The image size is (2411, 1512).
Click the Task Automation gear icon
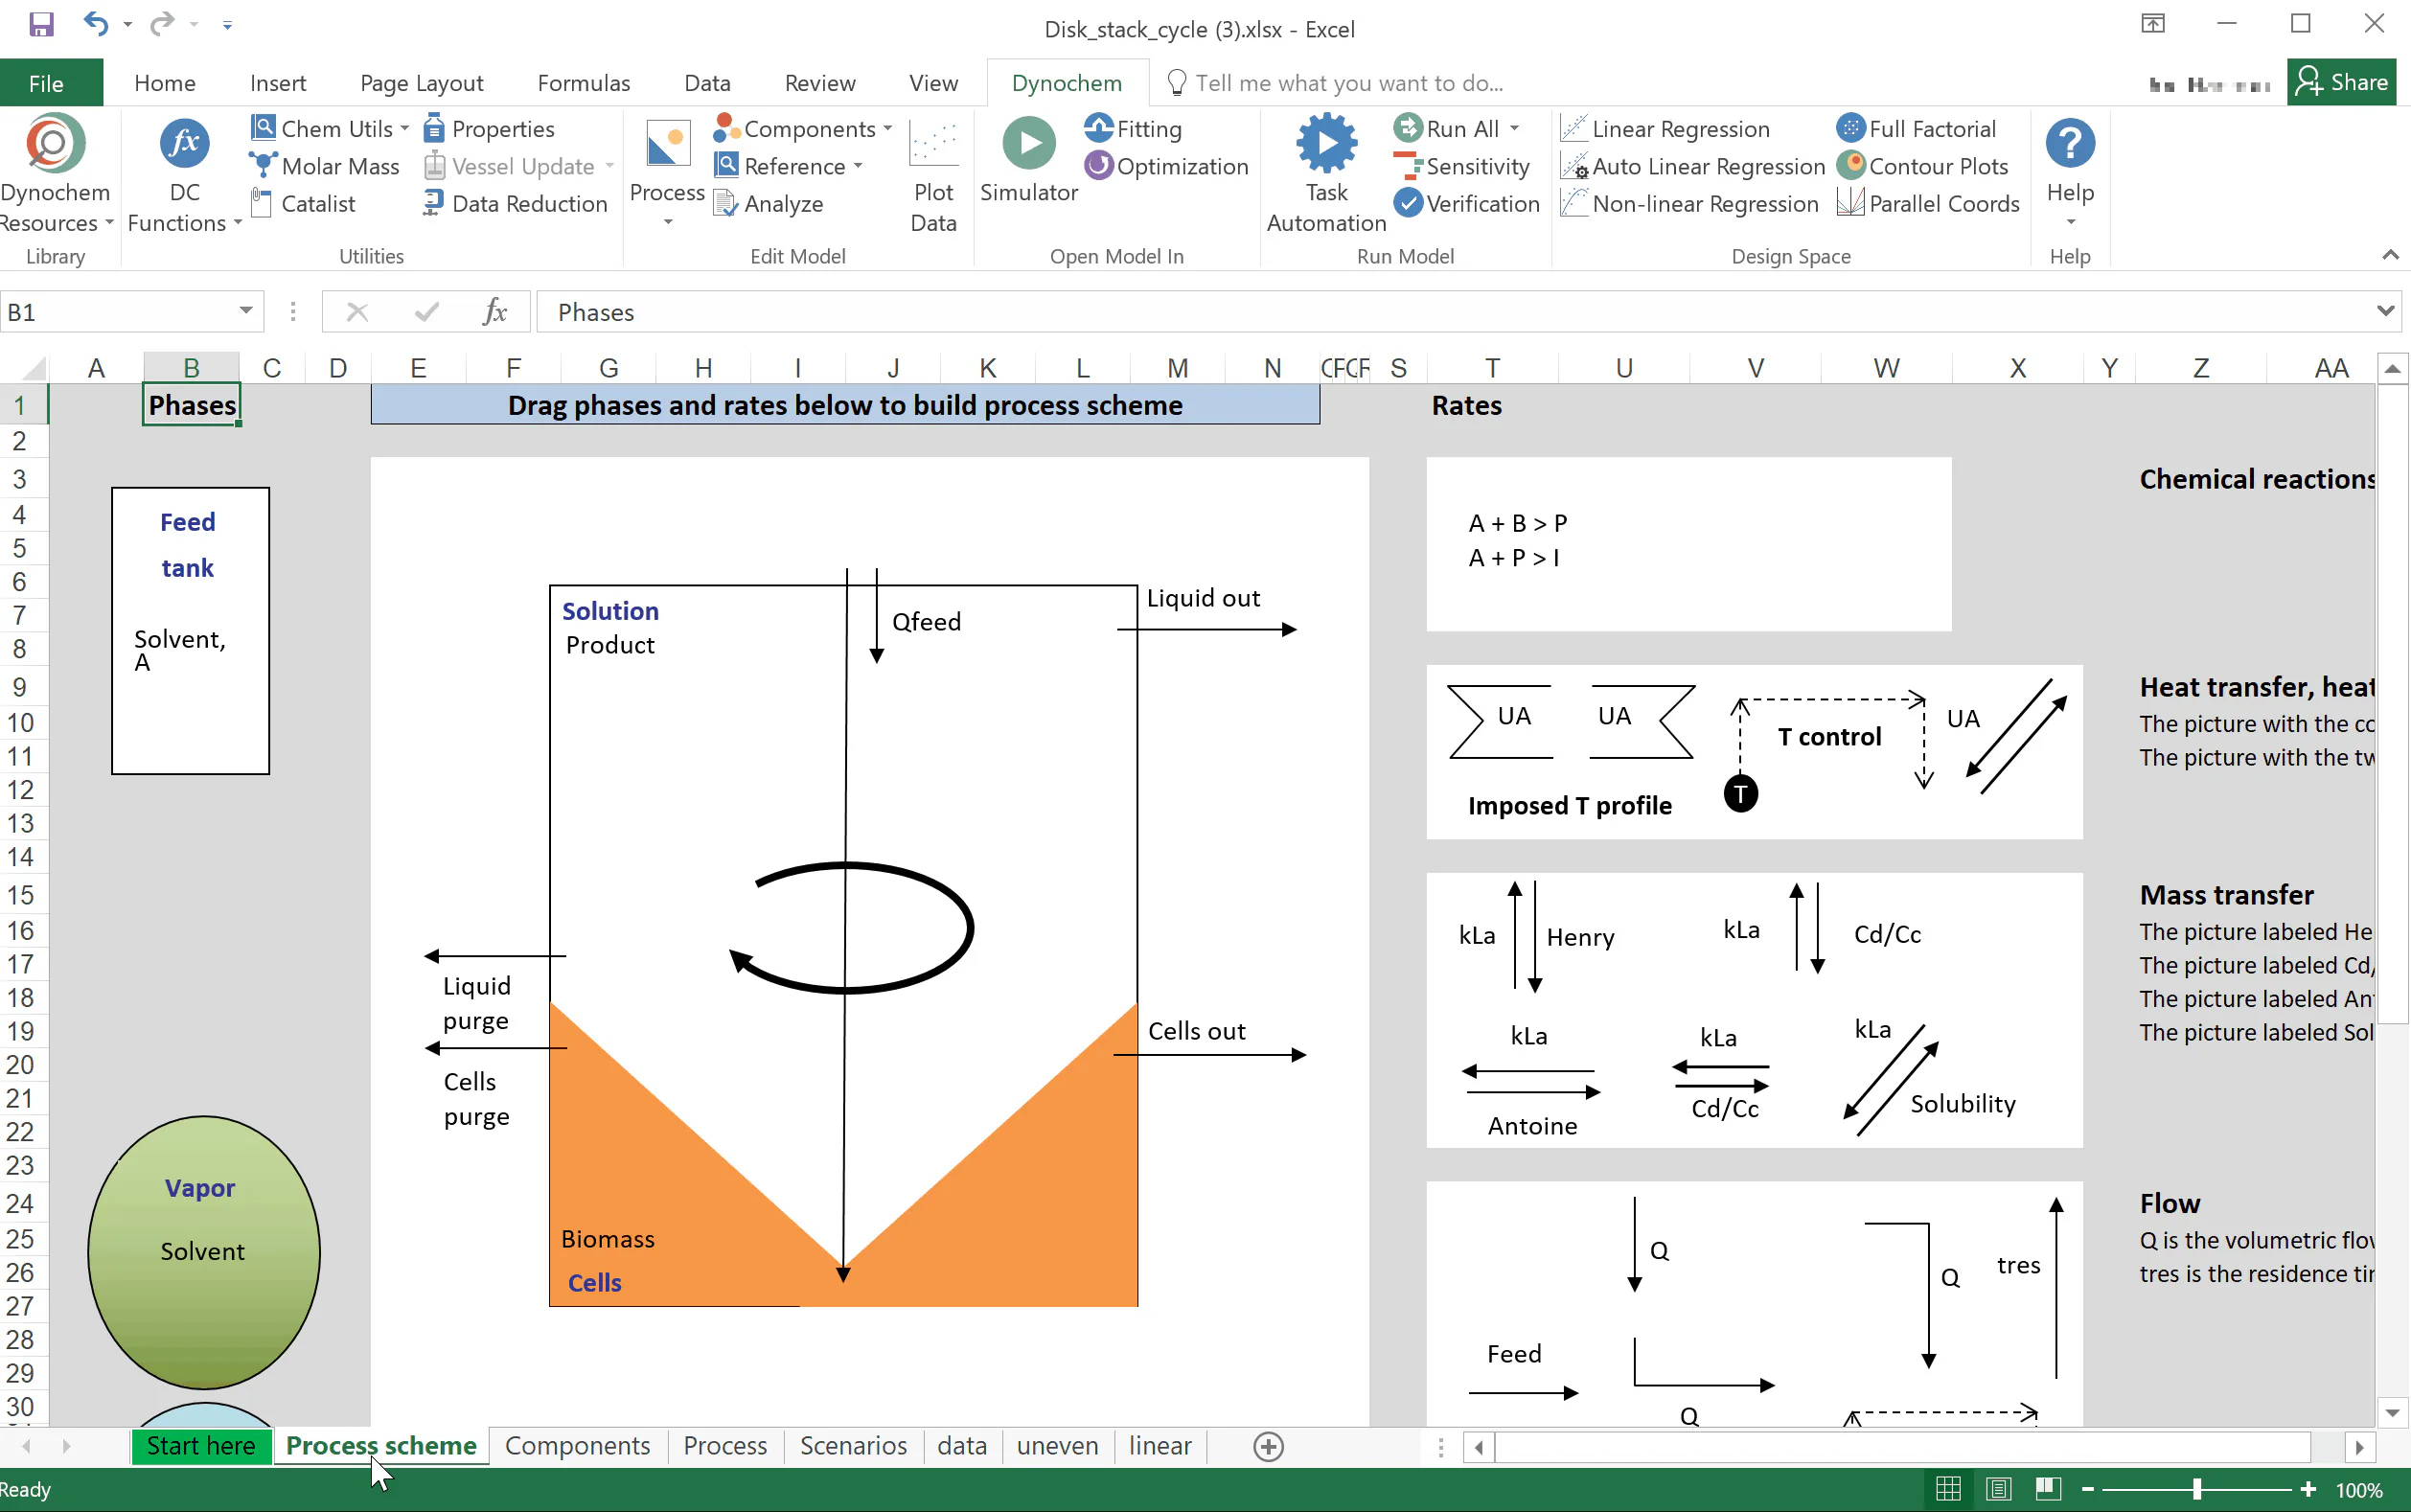pos(1326,143)
